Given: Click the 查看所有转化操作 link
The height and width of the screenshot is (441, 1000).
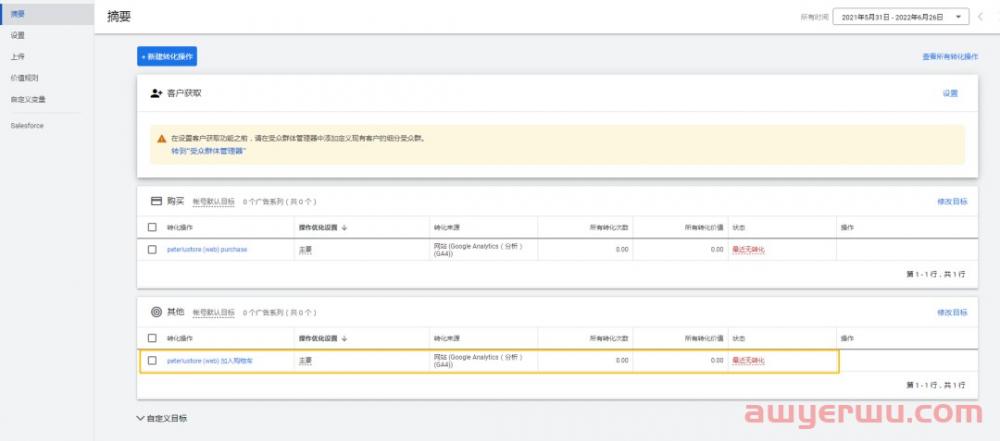Looking at the screenshot, I should click(950, 57).
